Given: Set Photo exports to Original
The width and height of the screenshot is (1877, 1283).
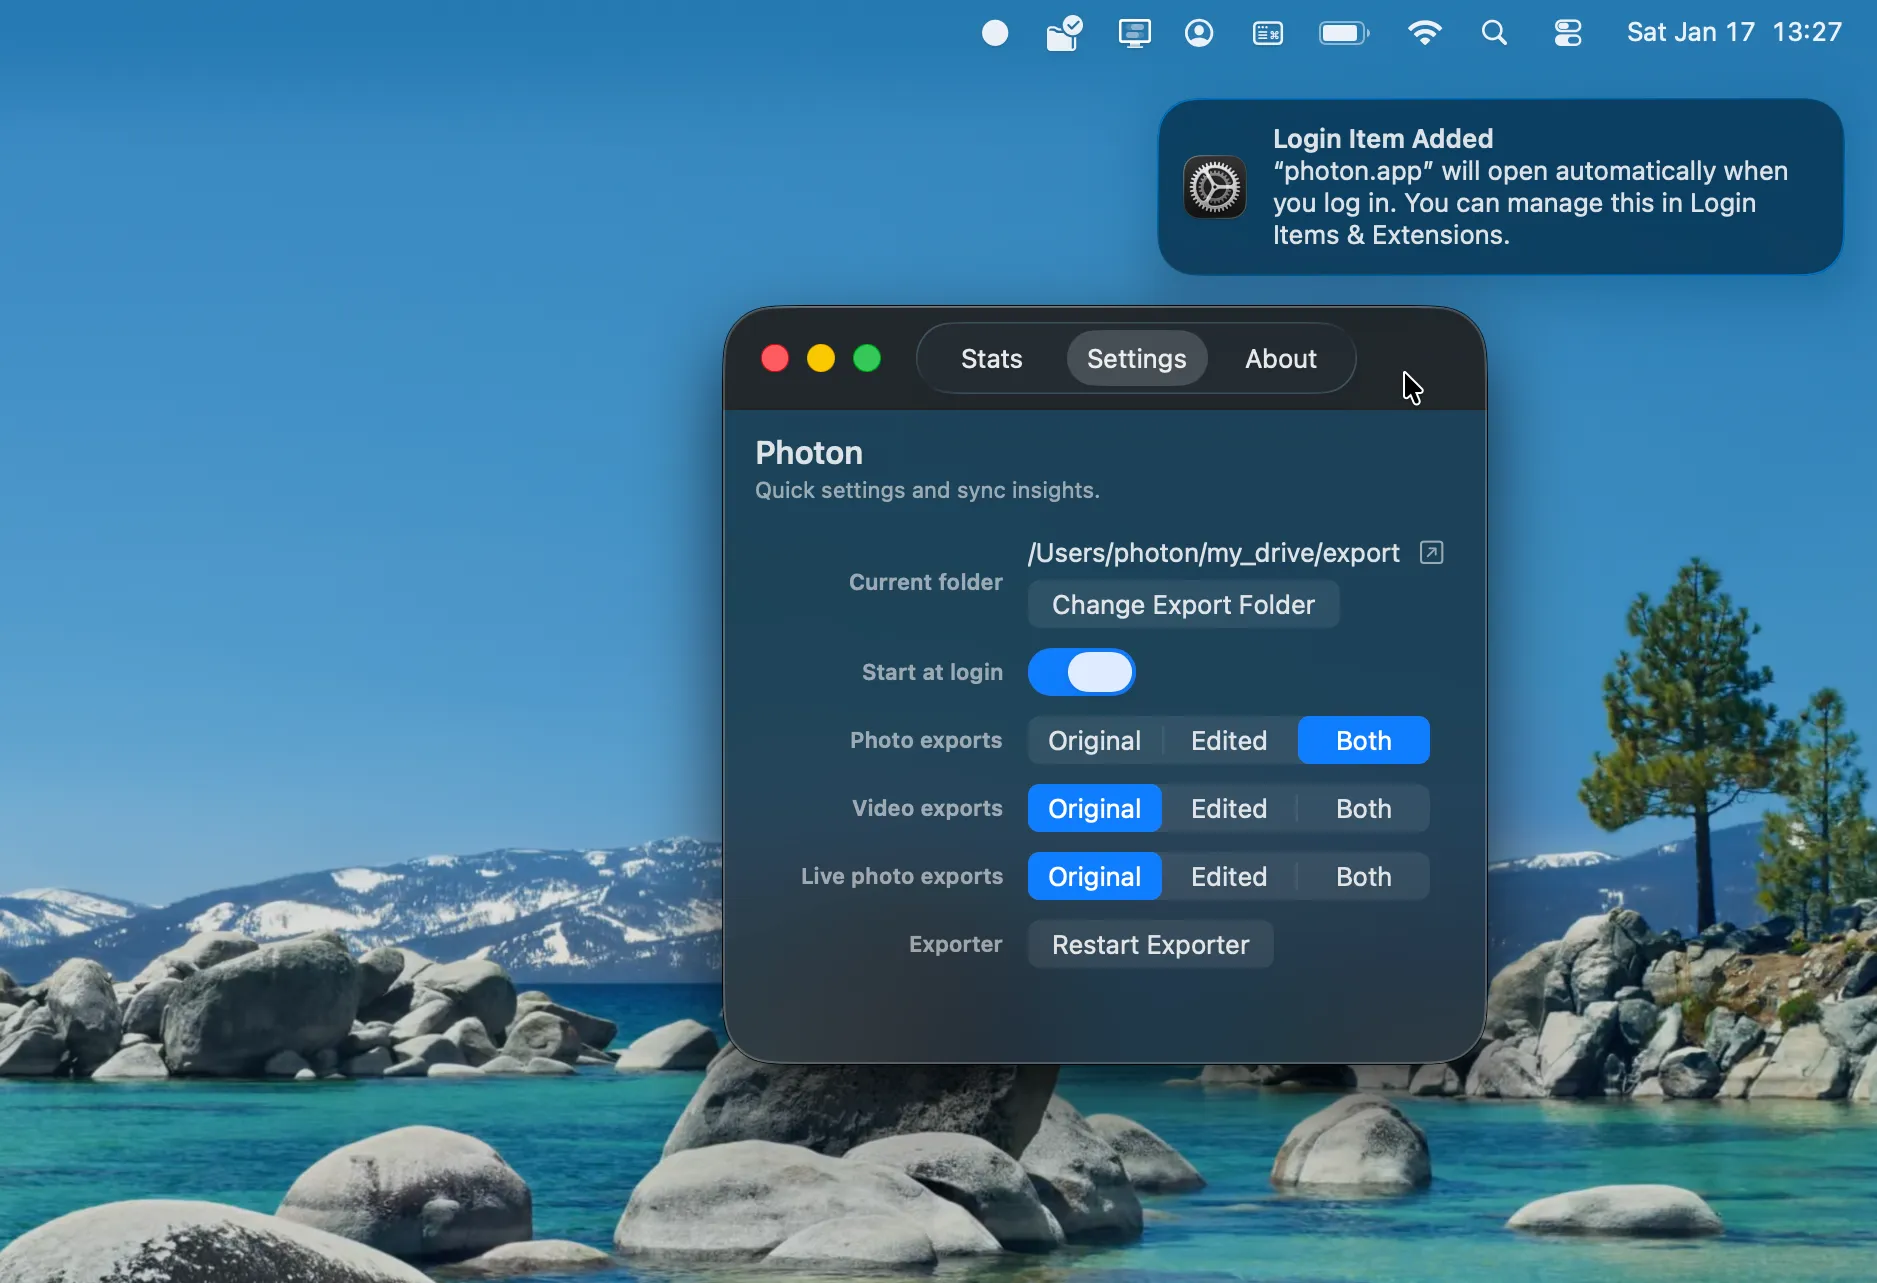Looking at the screenshot, I should 1094,740.
